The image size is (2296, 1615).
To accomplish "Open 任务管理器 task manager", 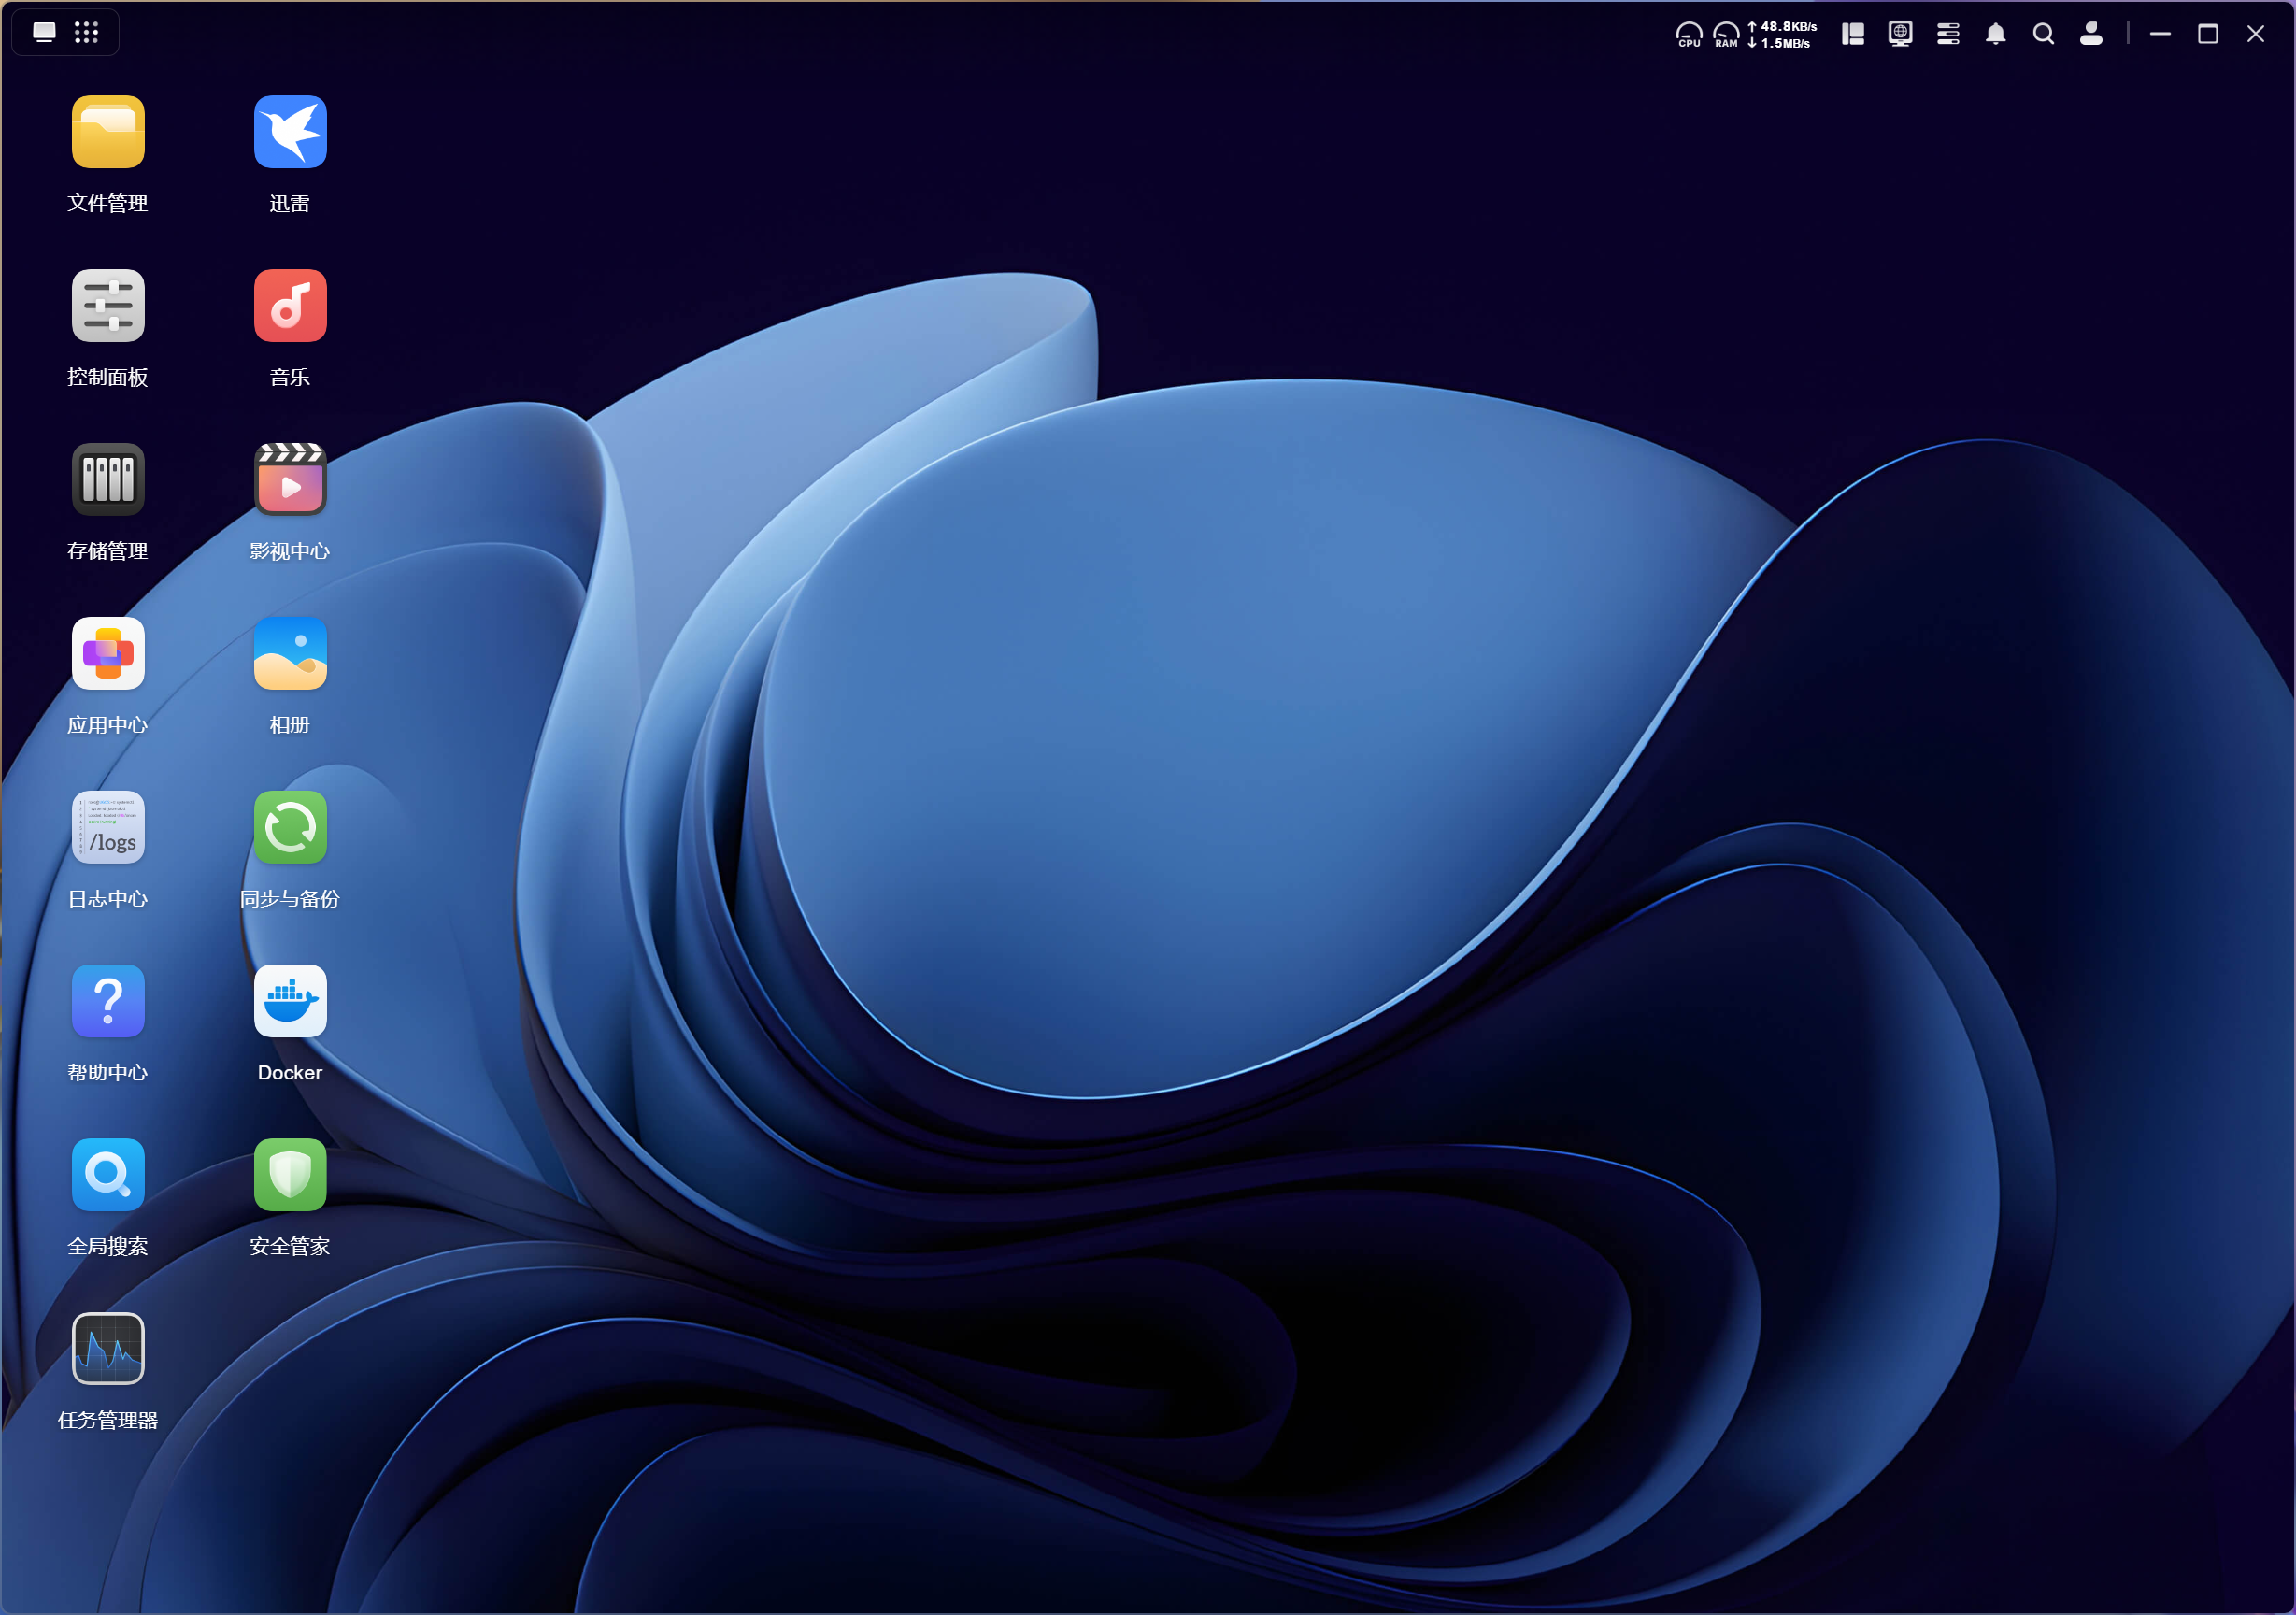I will point(108,1350).
